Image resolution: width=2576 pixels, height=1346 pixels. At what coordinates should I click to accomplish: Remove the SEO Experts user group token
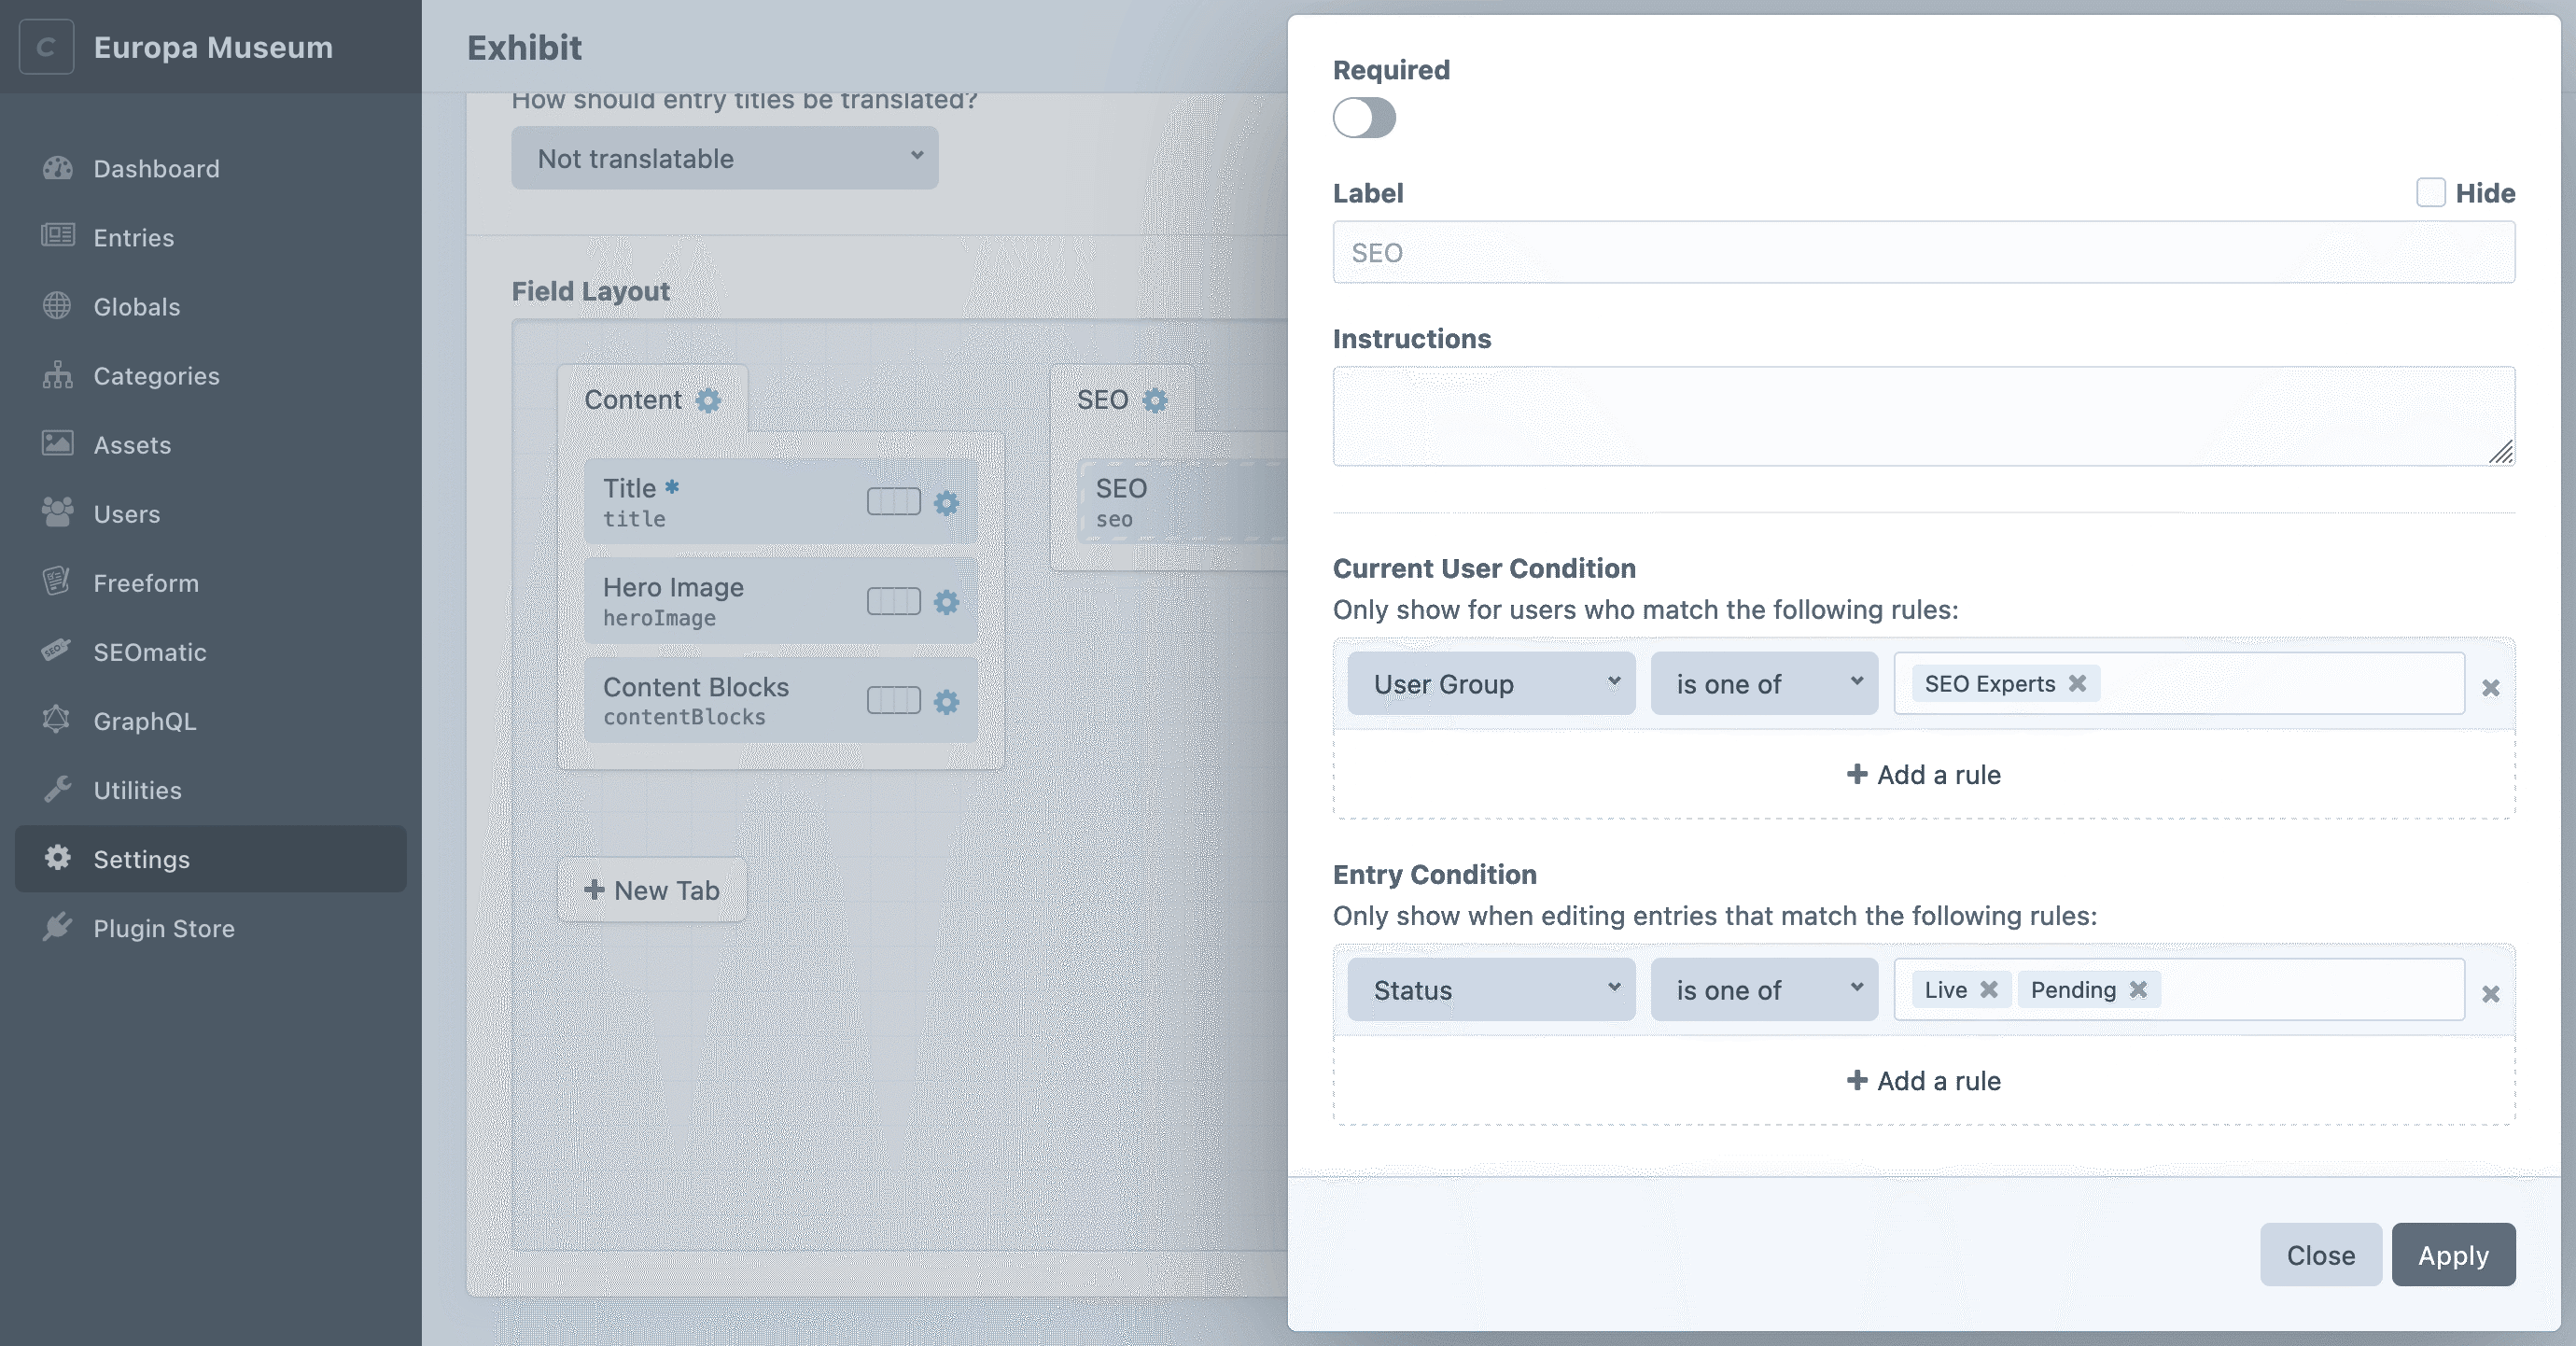coord(2078,683)
